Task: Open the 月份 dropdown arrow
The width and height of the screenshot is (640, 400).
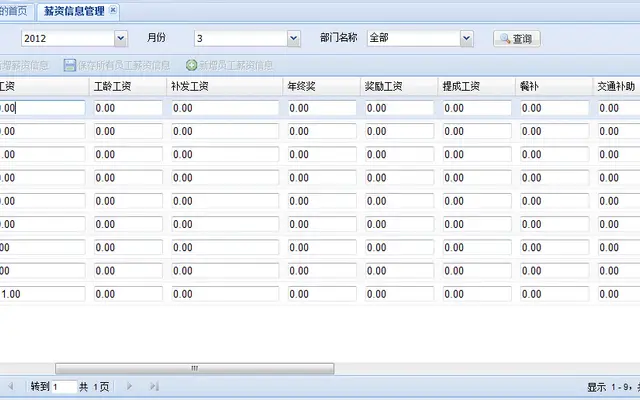Action: point(293,38)
